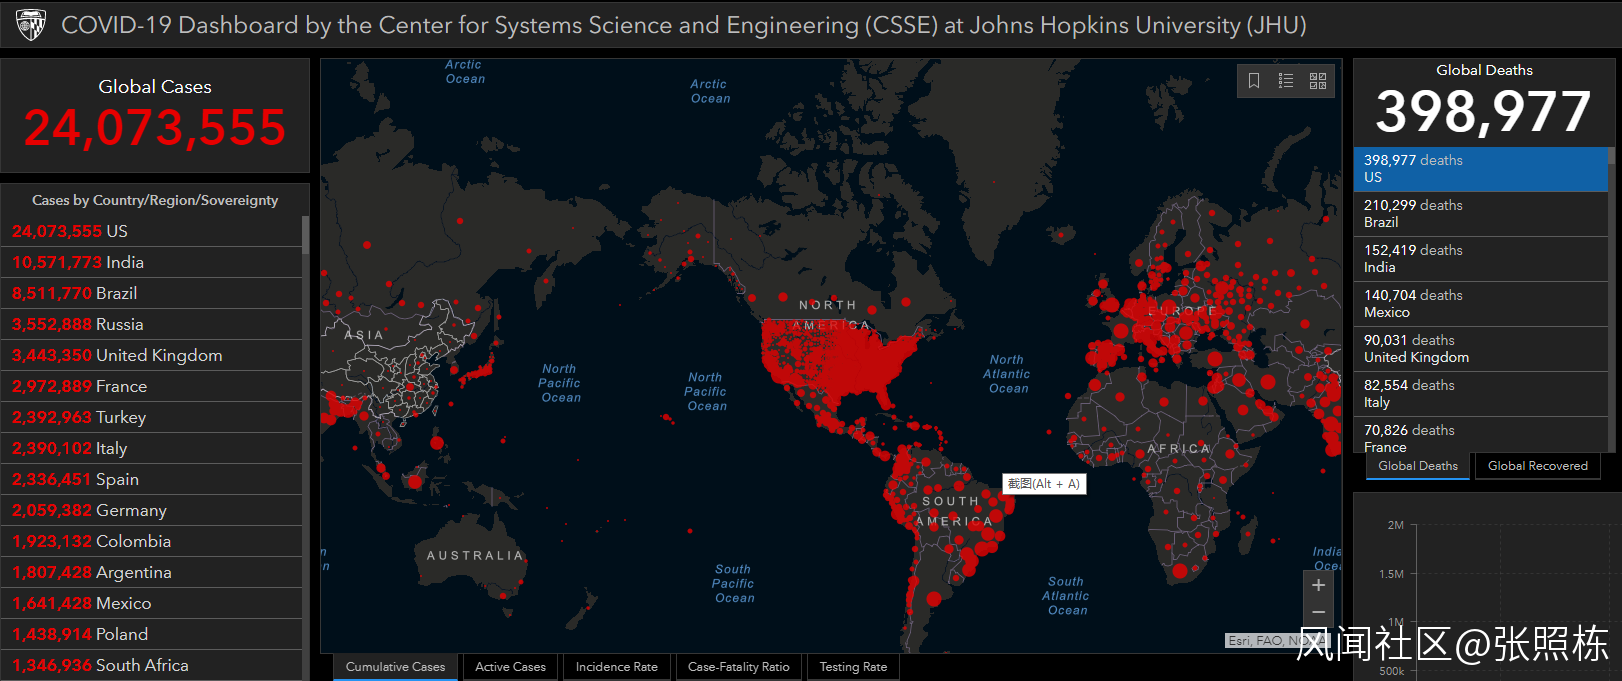The width and height of the screenshot is (1622, 681).
Task: Zoom out on the map
Action: click(1318, 612)
